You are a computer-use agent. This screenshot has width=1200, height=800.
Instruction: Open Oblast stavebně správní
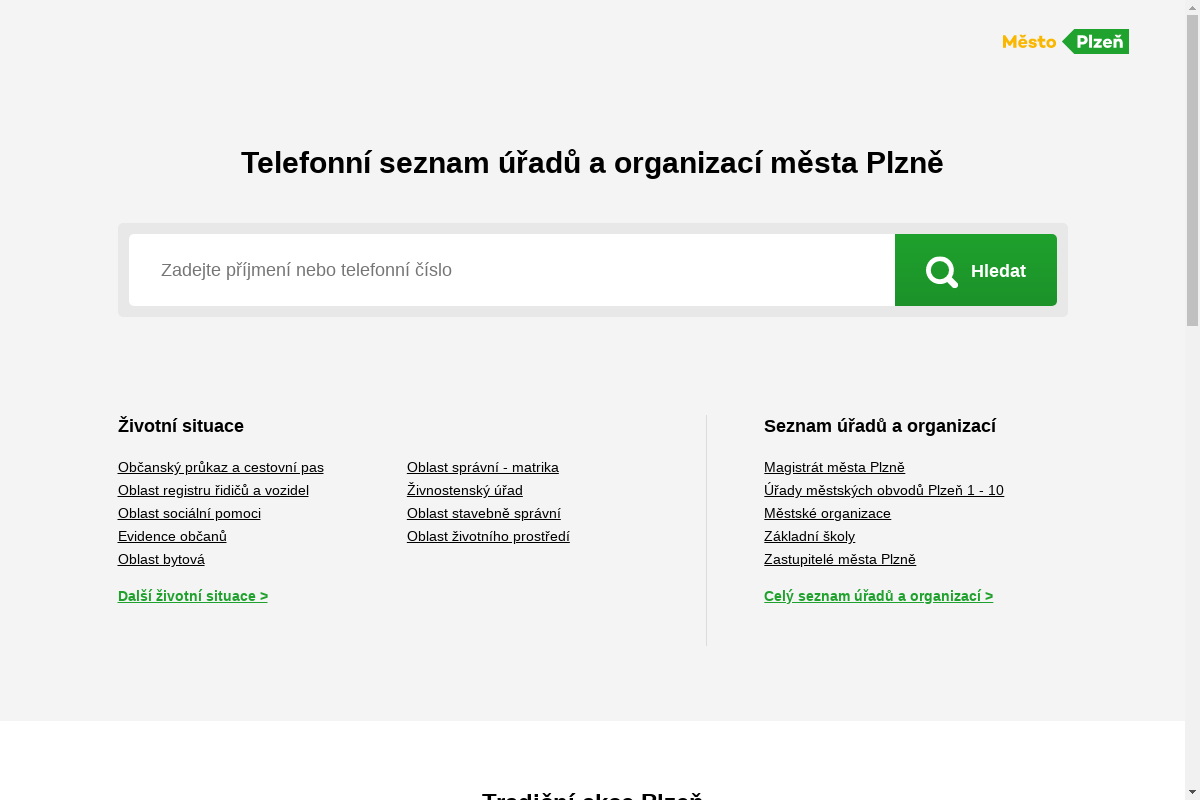click(483, 513)
